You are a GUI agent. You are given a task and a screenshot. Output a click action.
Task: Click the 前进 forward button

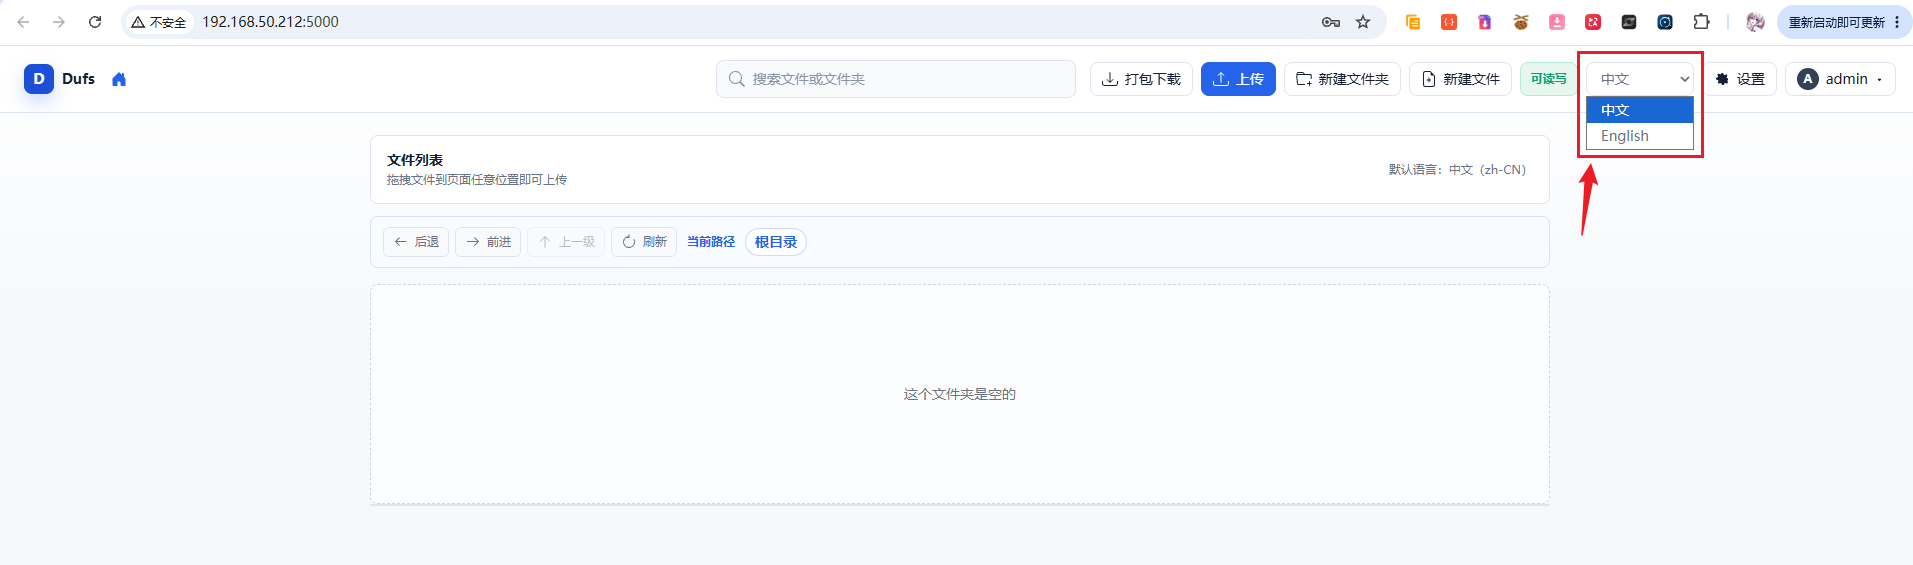[x=488, y=242]
